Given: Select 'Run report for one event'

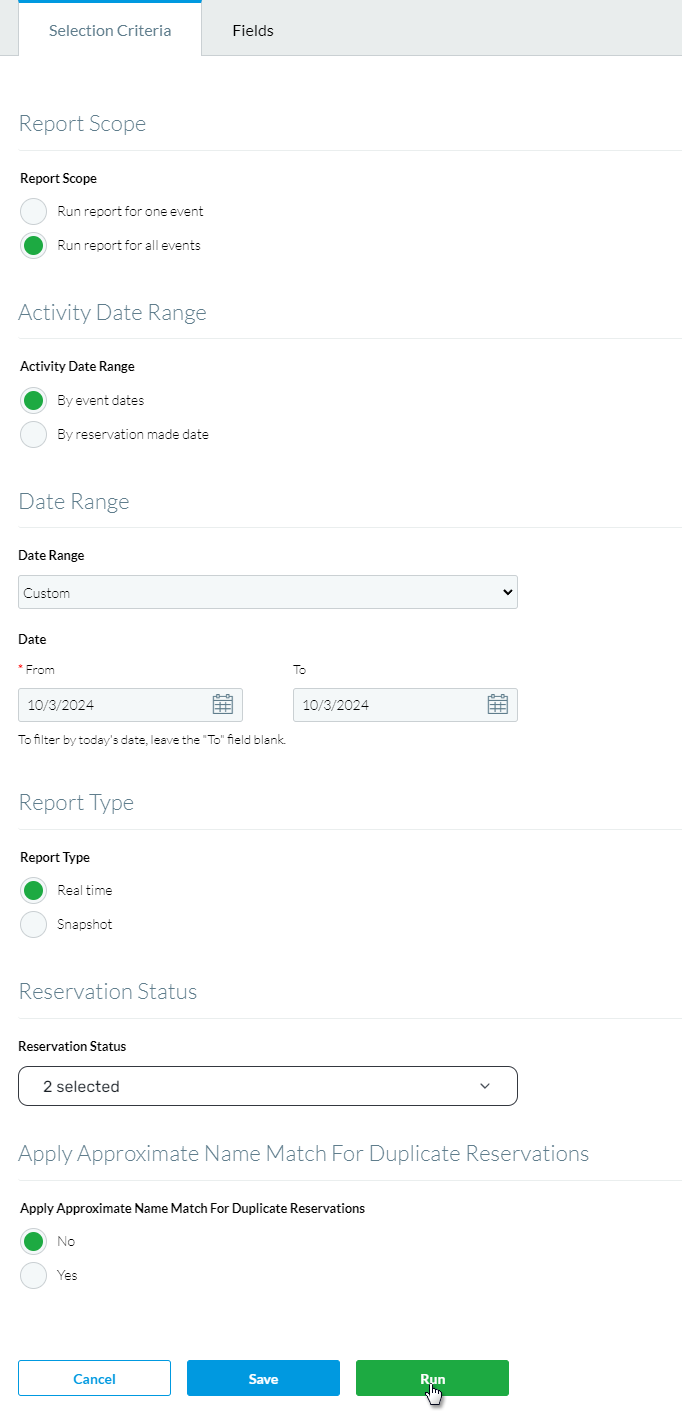Looking at the screenshot, I should pyautogui.click(x=33, y=211).
